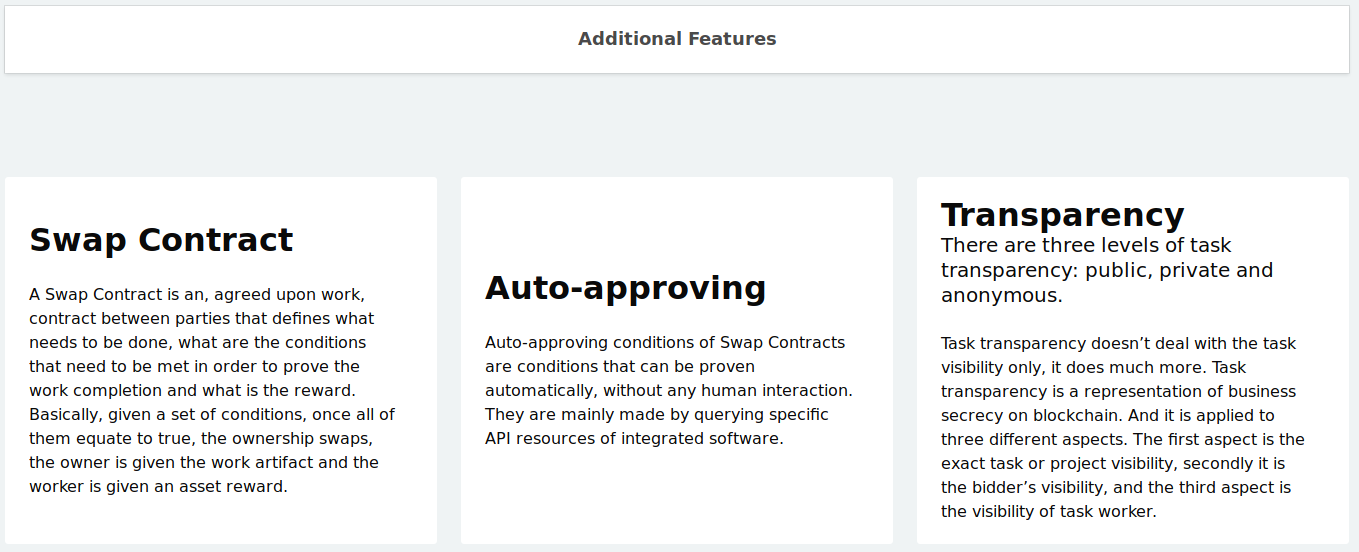
Task: Click the Transparency heading
Action: (x=1062, y=215)
